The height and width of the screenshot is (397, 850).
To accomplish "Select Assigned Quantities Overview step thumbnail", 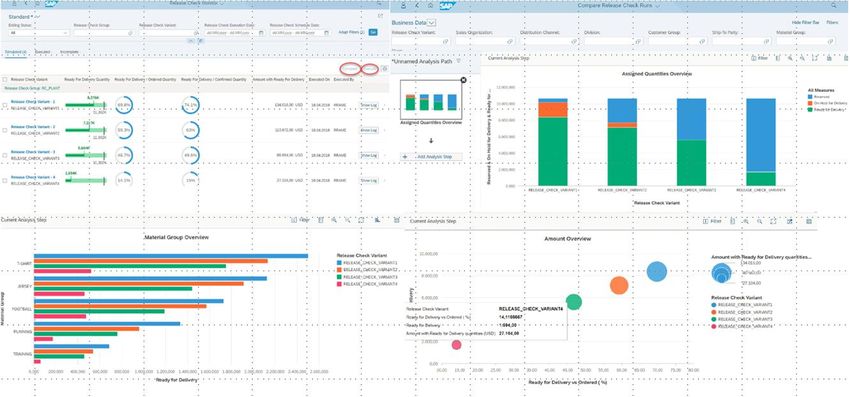I will point(431,100).
